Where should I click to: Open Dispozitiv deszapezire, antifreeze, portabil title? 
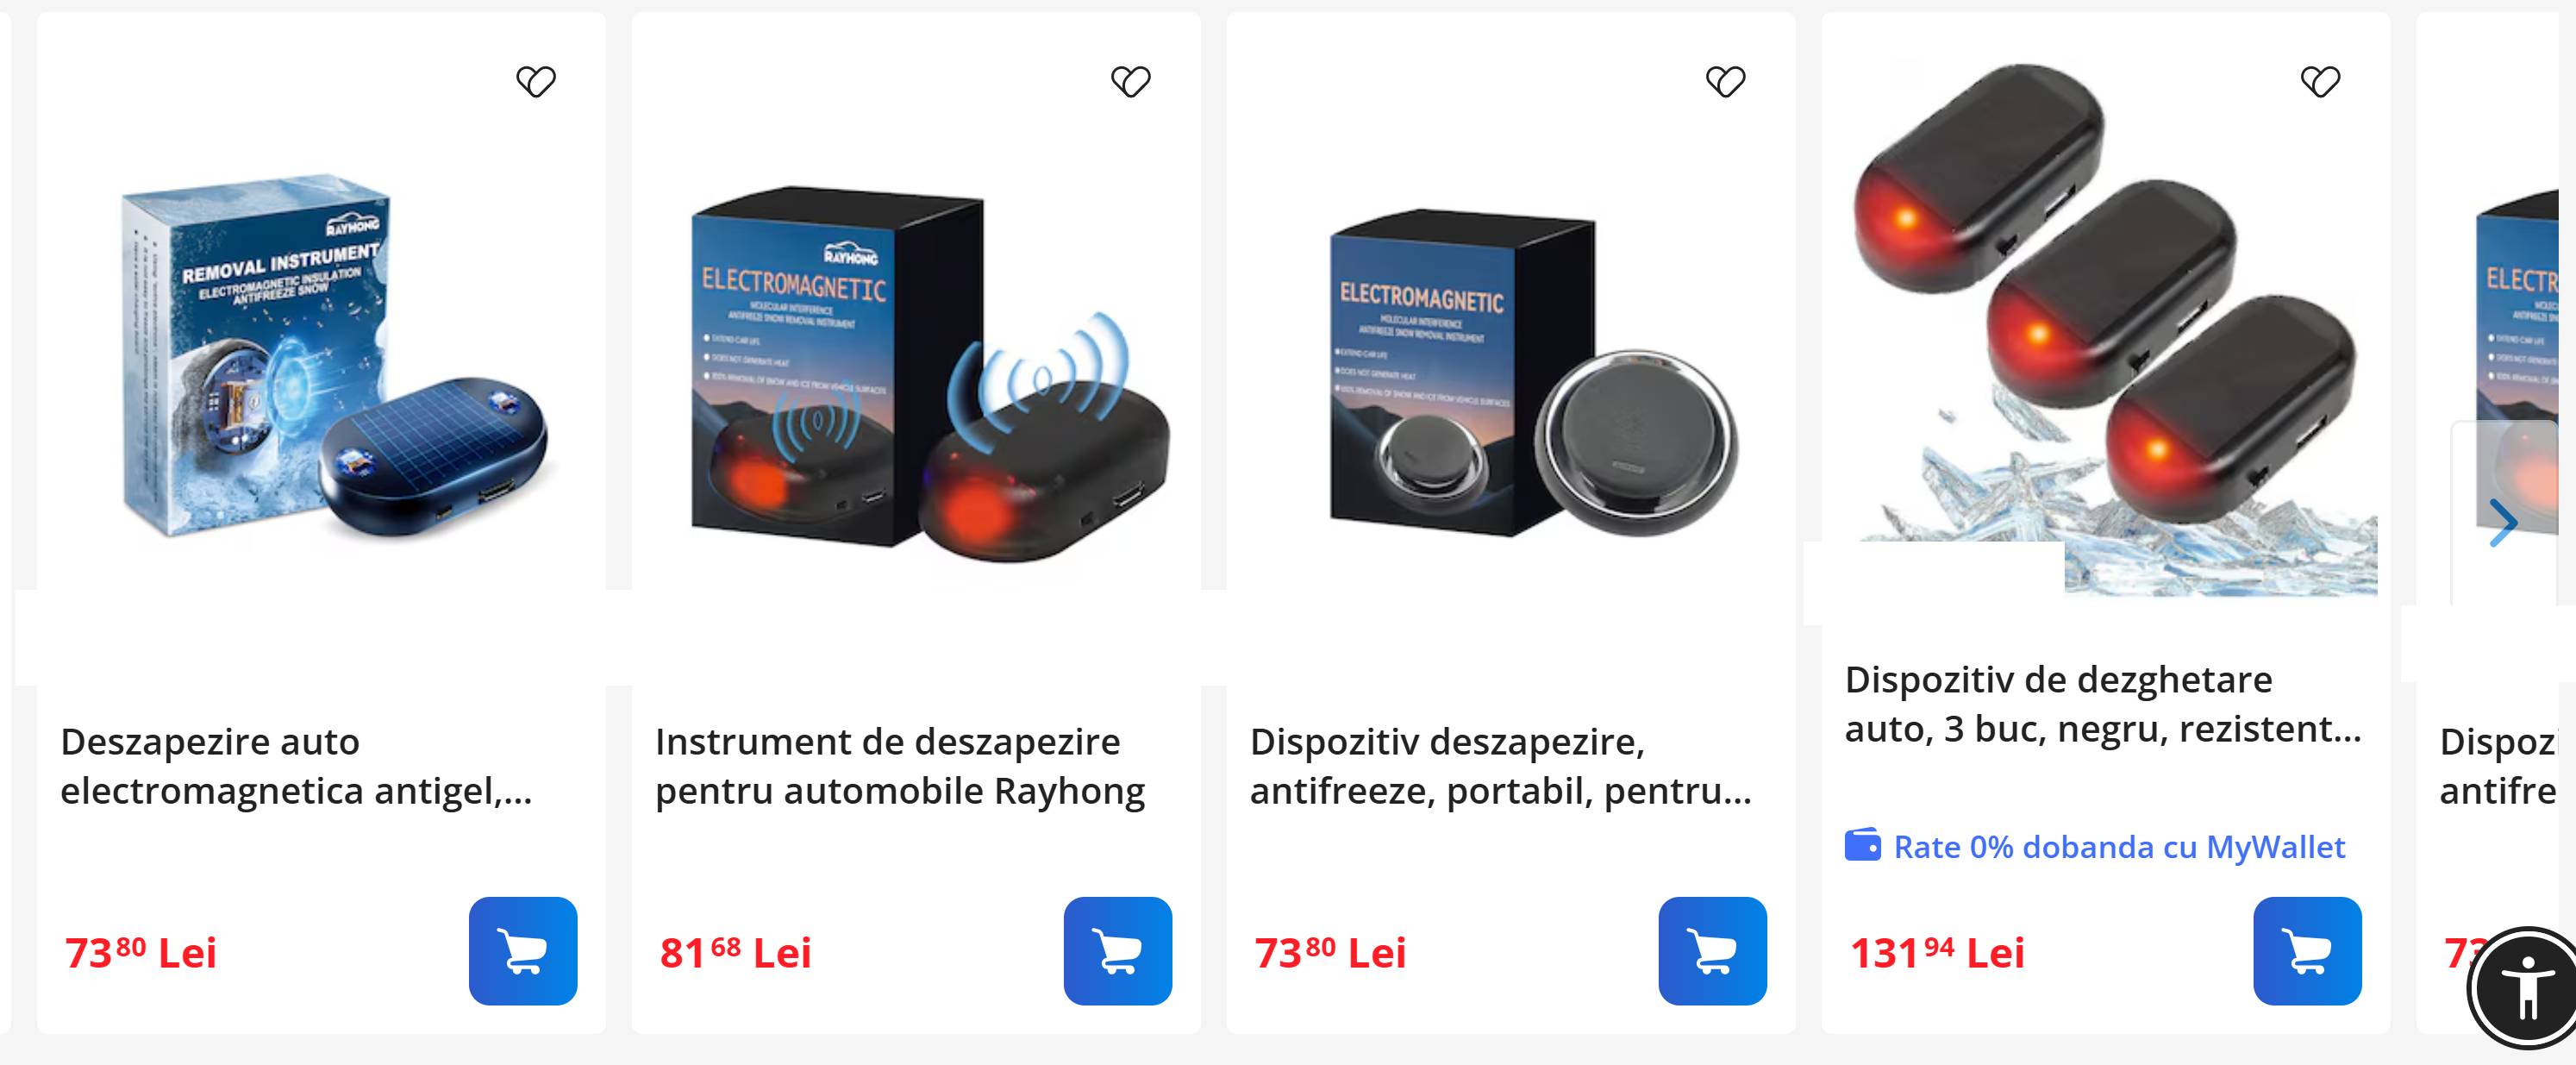point(1501,766)
